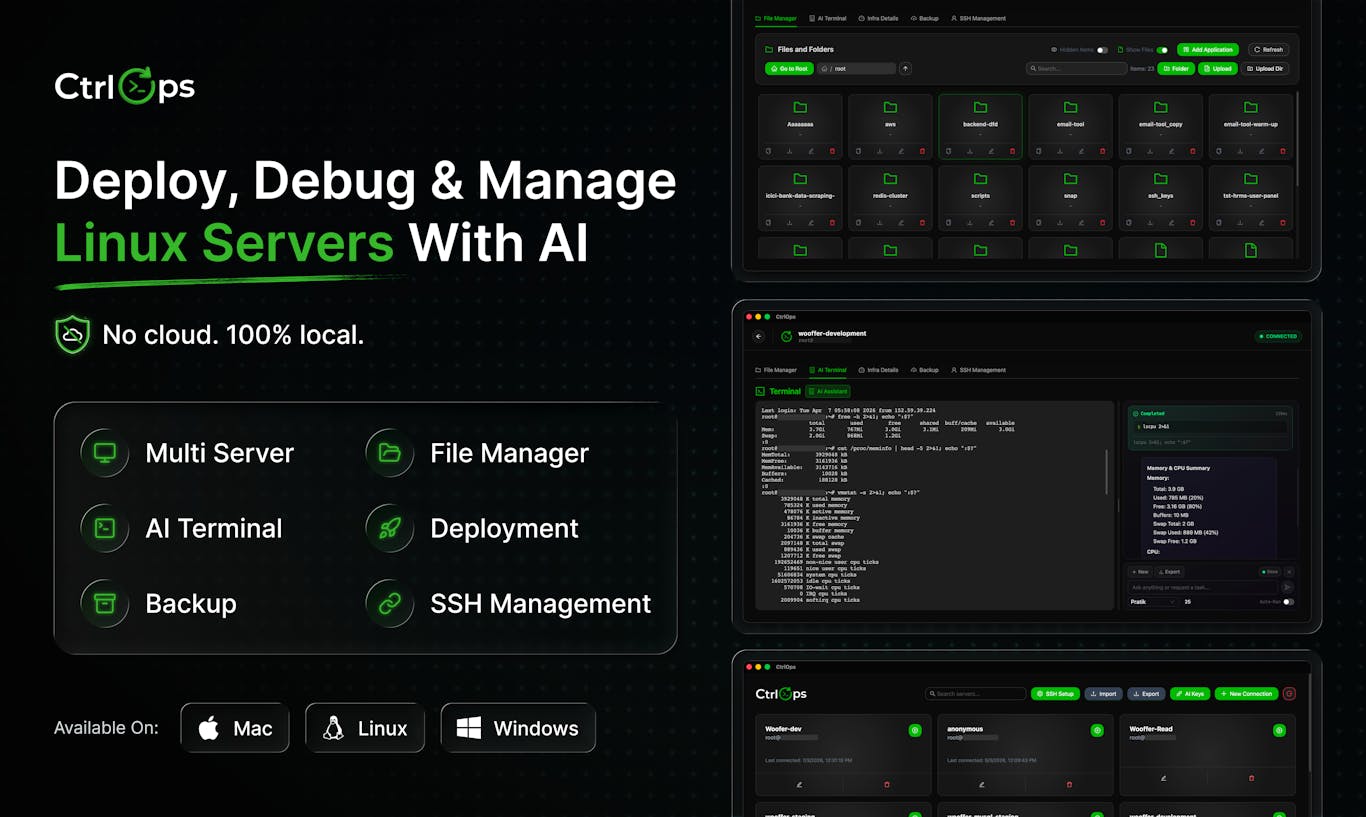
Task: Open the email-tool folder
Action: 1070,126
